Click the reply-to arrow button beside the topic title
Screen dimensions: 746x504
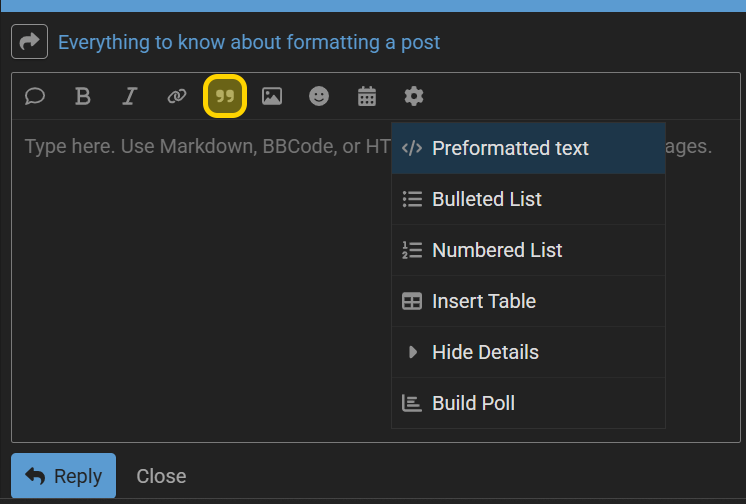pyautogui.click(x=29, y=41)
